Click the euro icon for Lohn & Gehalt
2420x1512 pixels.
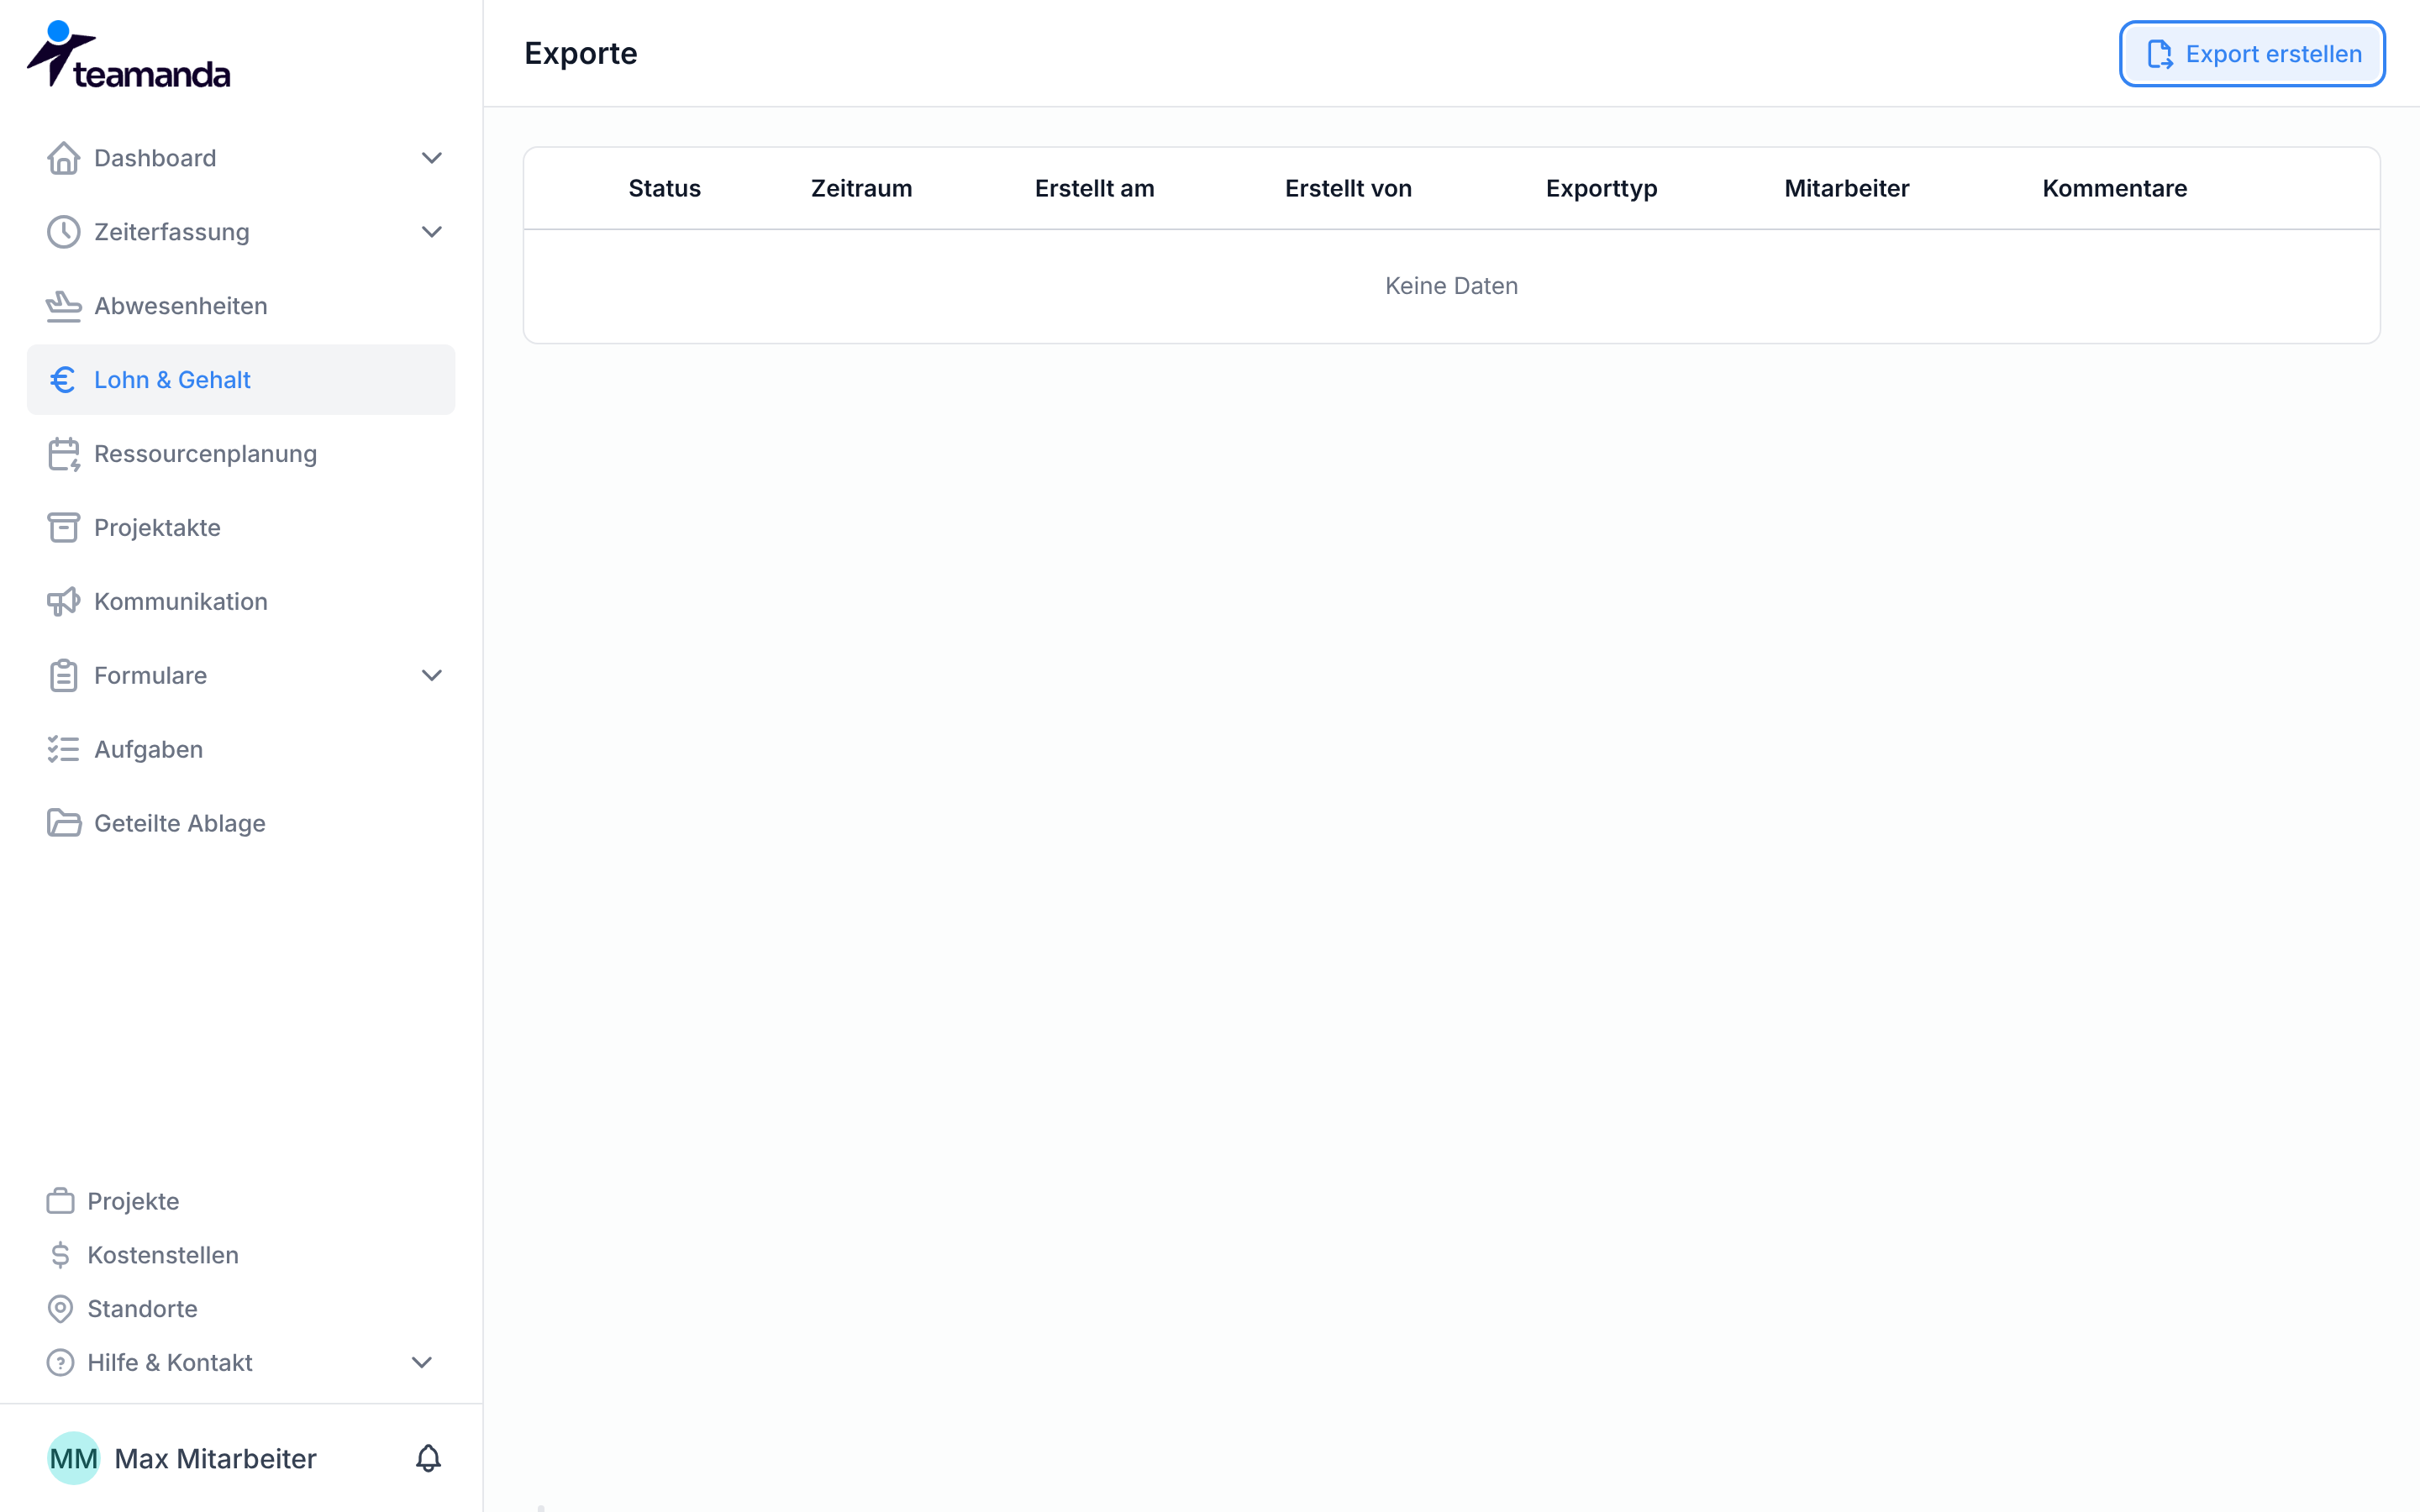click(x=63, y=380)
